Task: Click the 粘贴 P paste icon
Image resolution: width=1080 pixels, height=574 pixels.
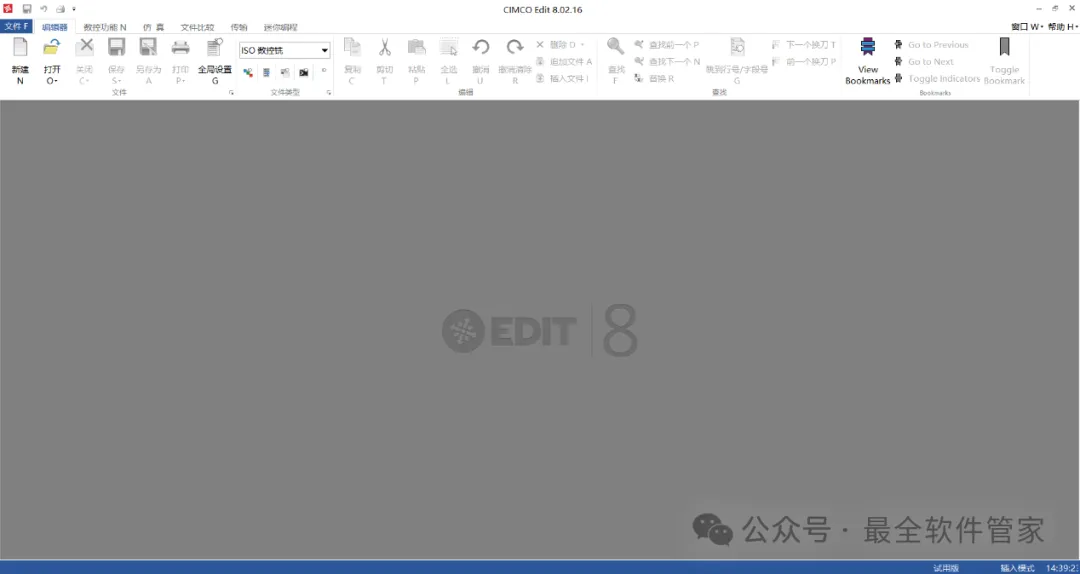Action: [x=416, y=48]
